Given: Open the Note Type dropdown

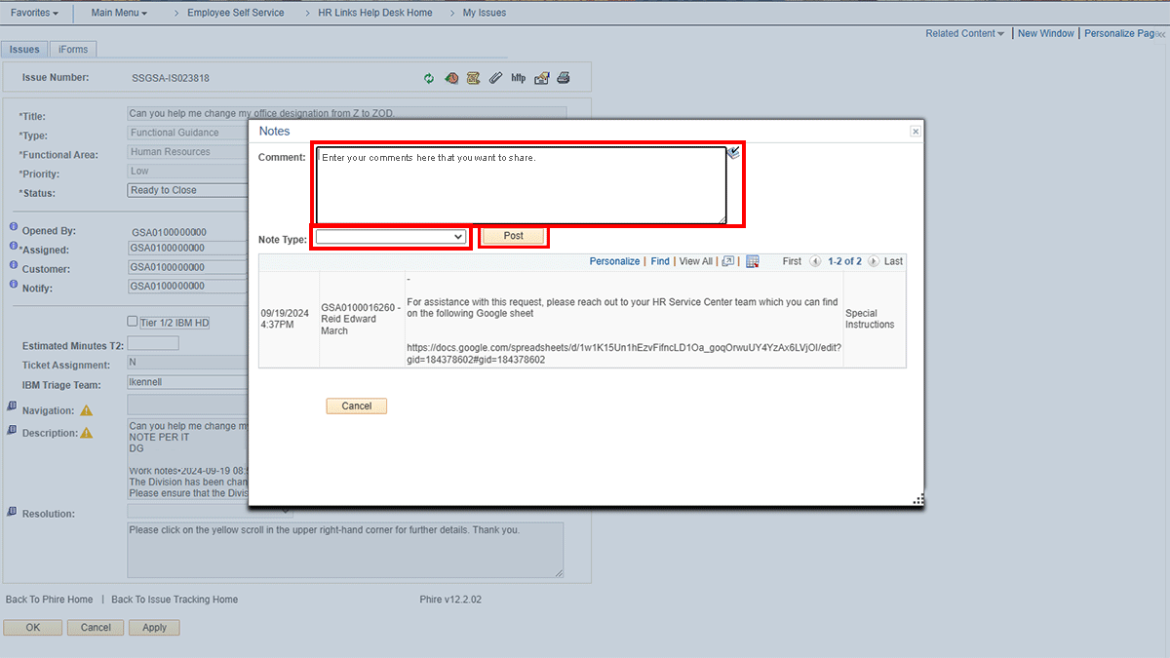Looking at the screenshot, I should point(390,237).
